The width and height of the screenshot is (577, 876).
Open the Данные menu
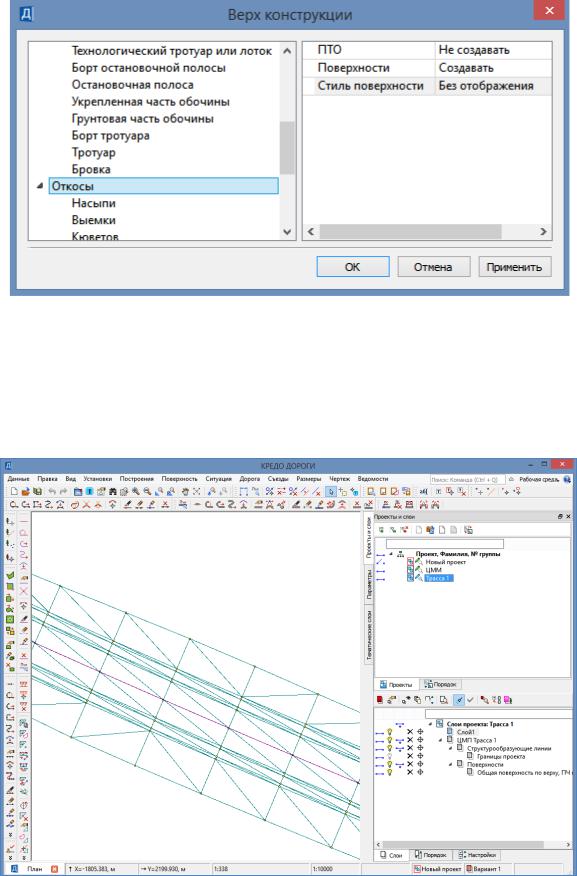(x=18, y=479)
